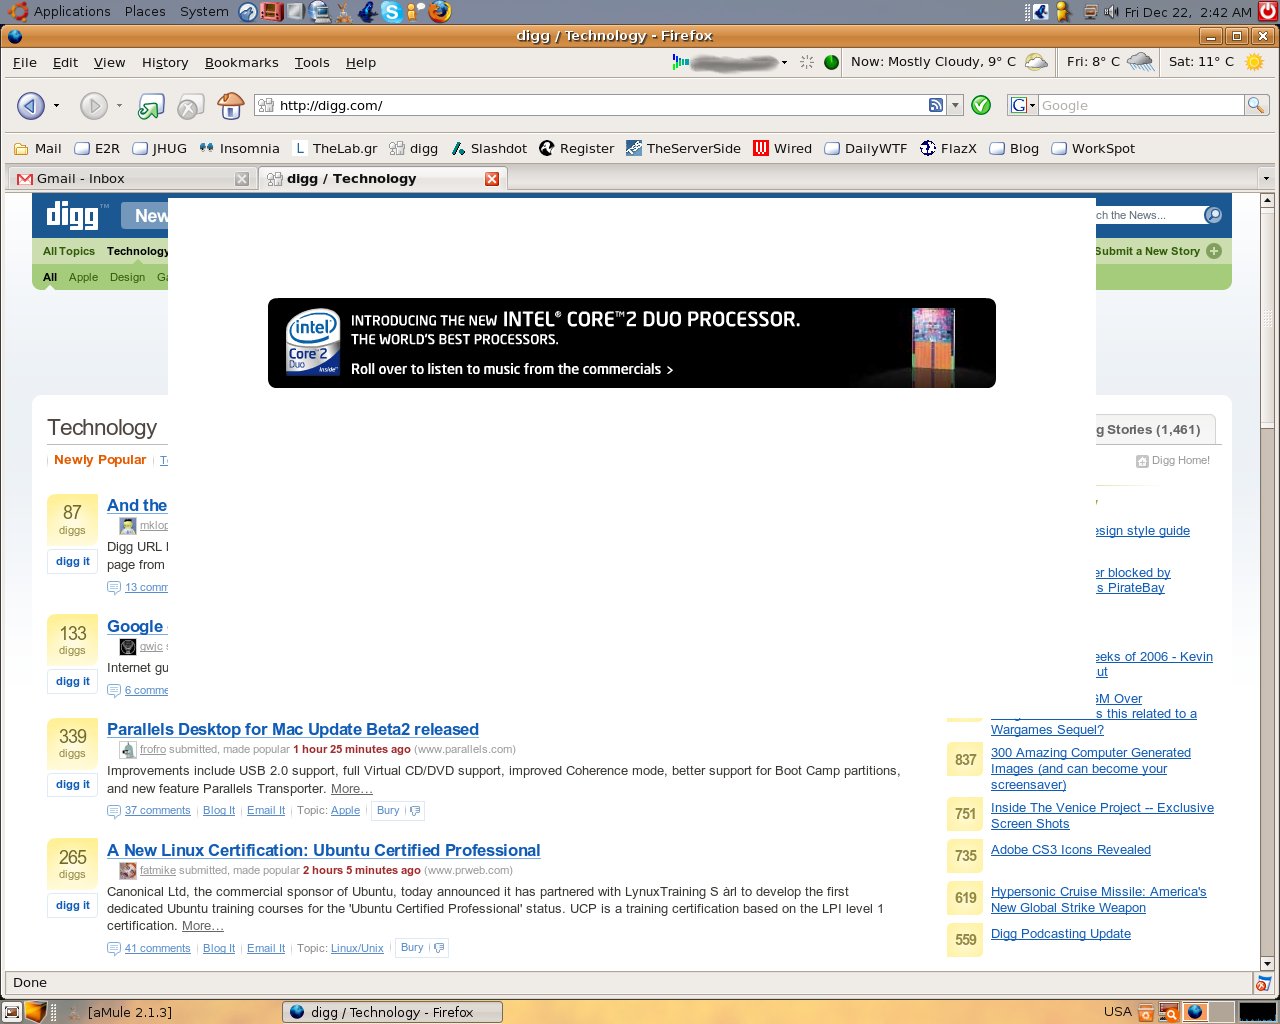
Task: Click 'digg it' under the 339 diggs count
Action: click(72, 784)
